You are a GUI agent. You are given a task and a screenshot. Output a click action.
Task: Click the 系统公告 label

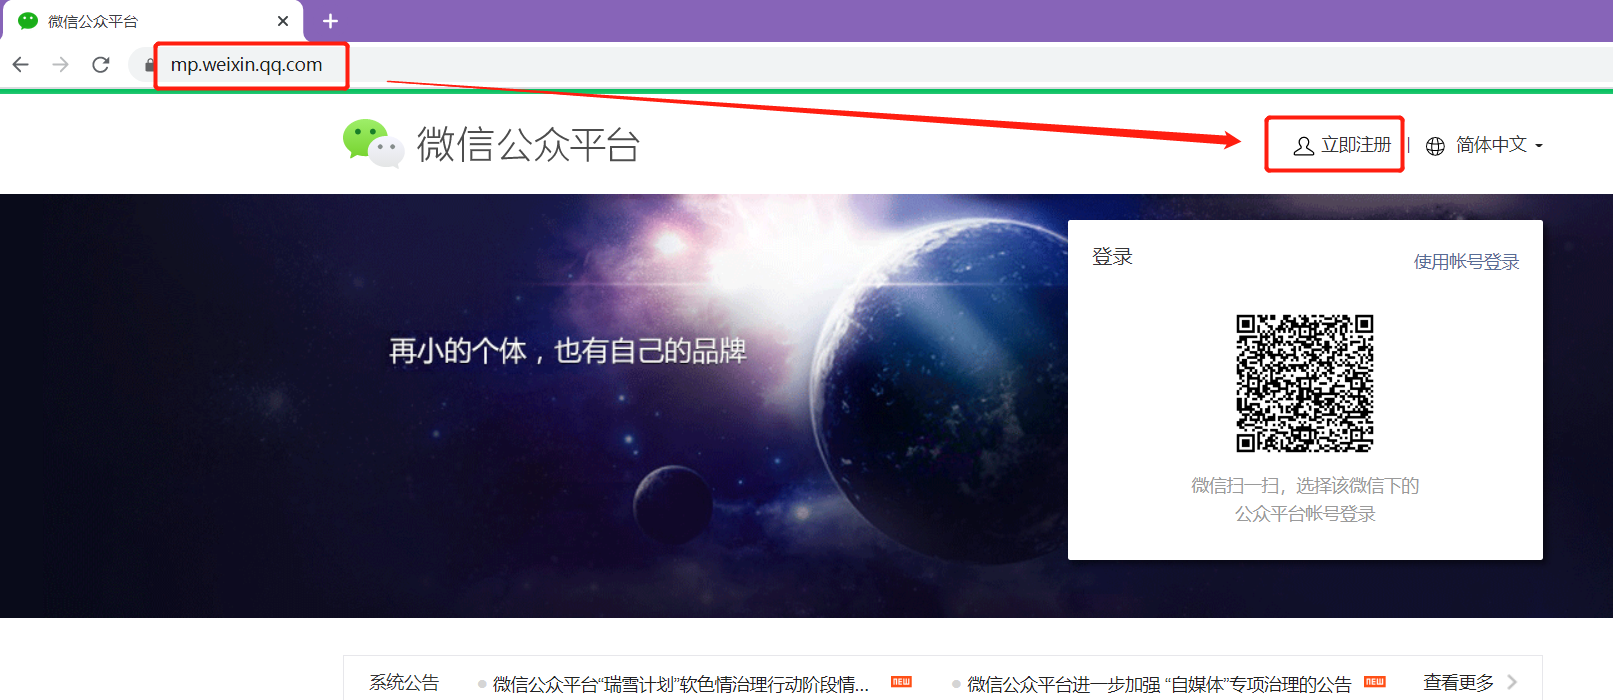click(404, 683)
